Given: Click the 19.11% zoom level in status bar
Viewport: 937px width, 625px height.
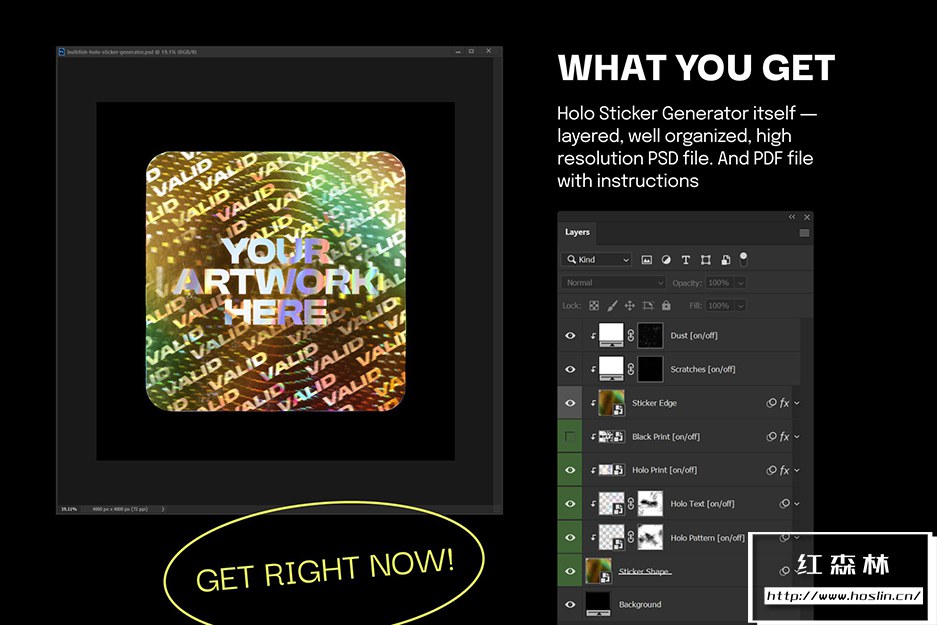Looking at the screenshot, I should pos(69,509).
